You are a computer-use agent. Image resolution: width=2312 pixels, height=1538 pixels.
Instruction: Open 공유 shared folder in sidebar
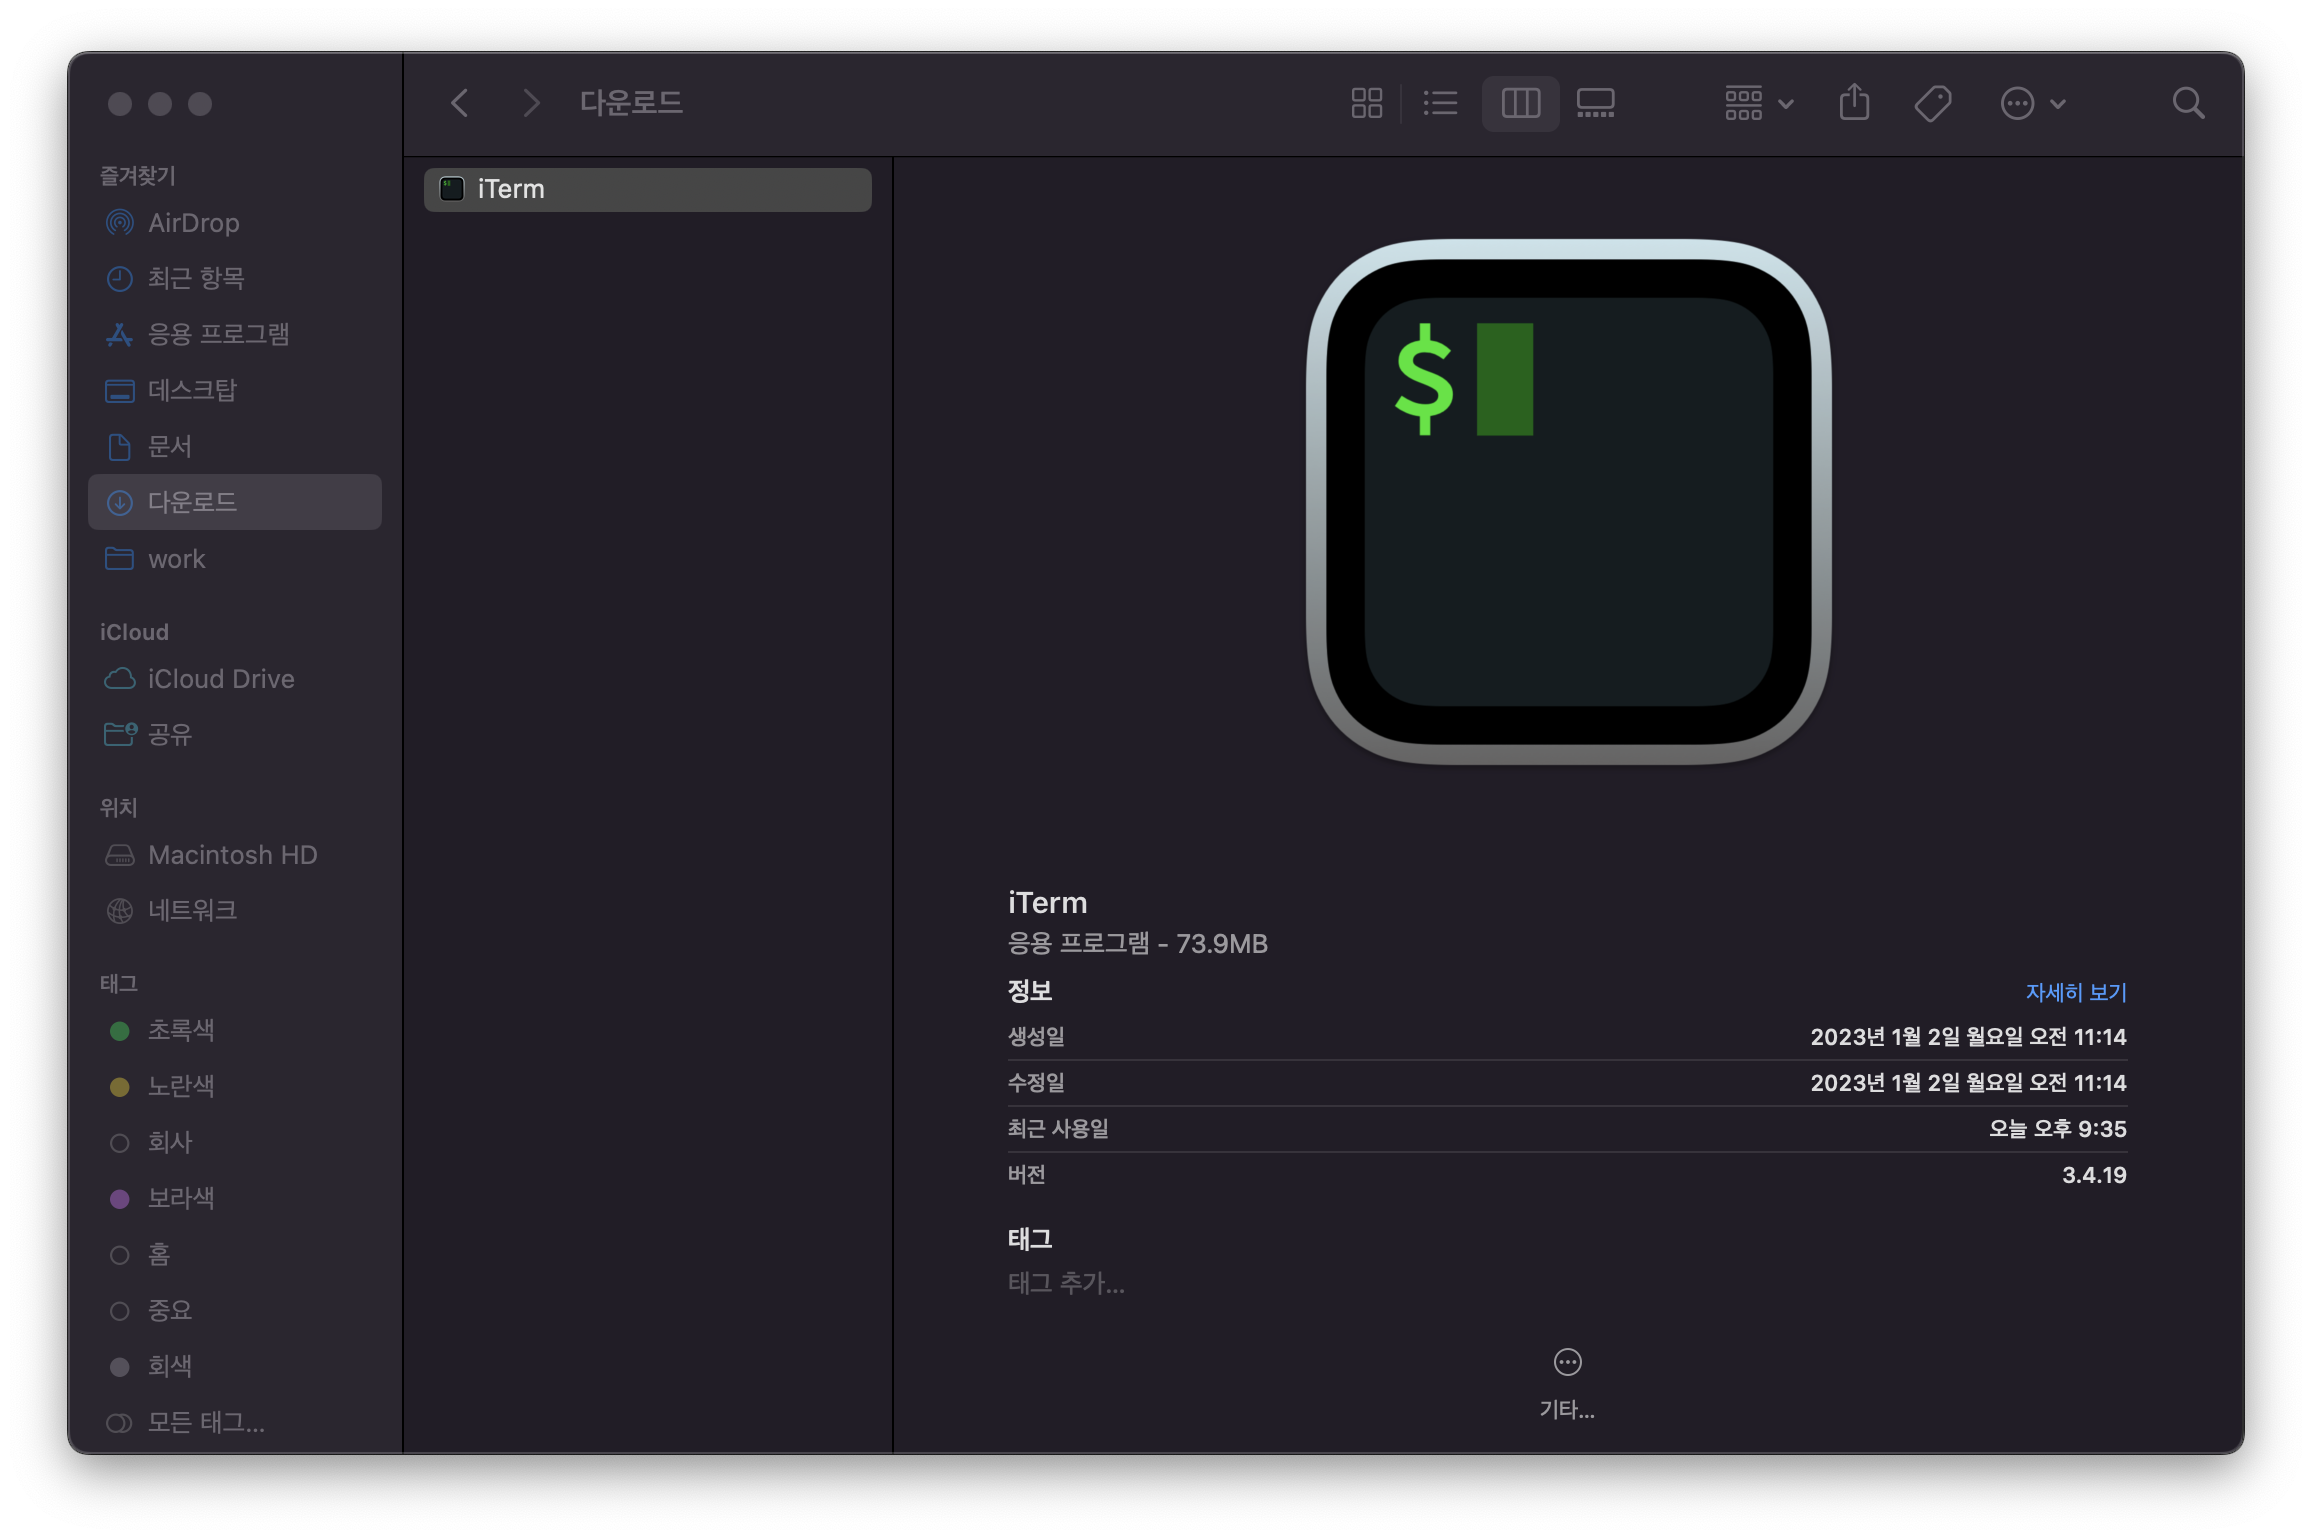pyautogui.click(x=235, y=735)
